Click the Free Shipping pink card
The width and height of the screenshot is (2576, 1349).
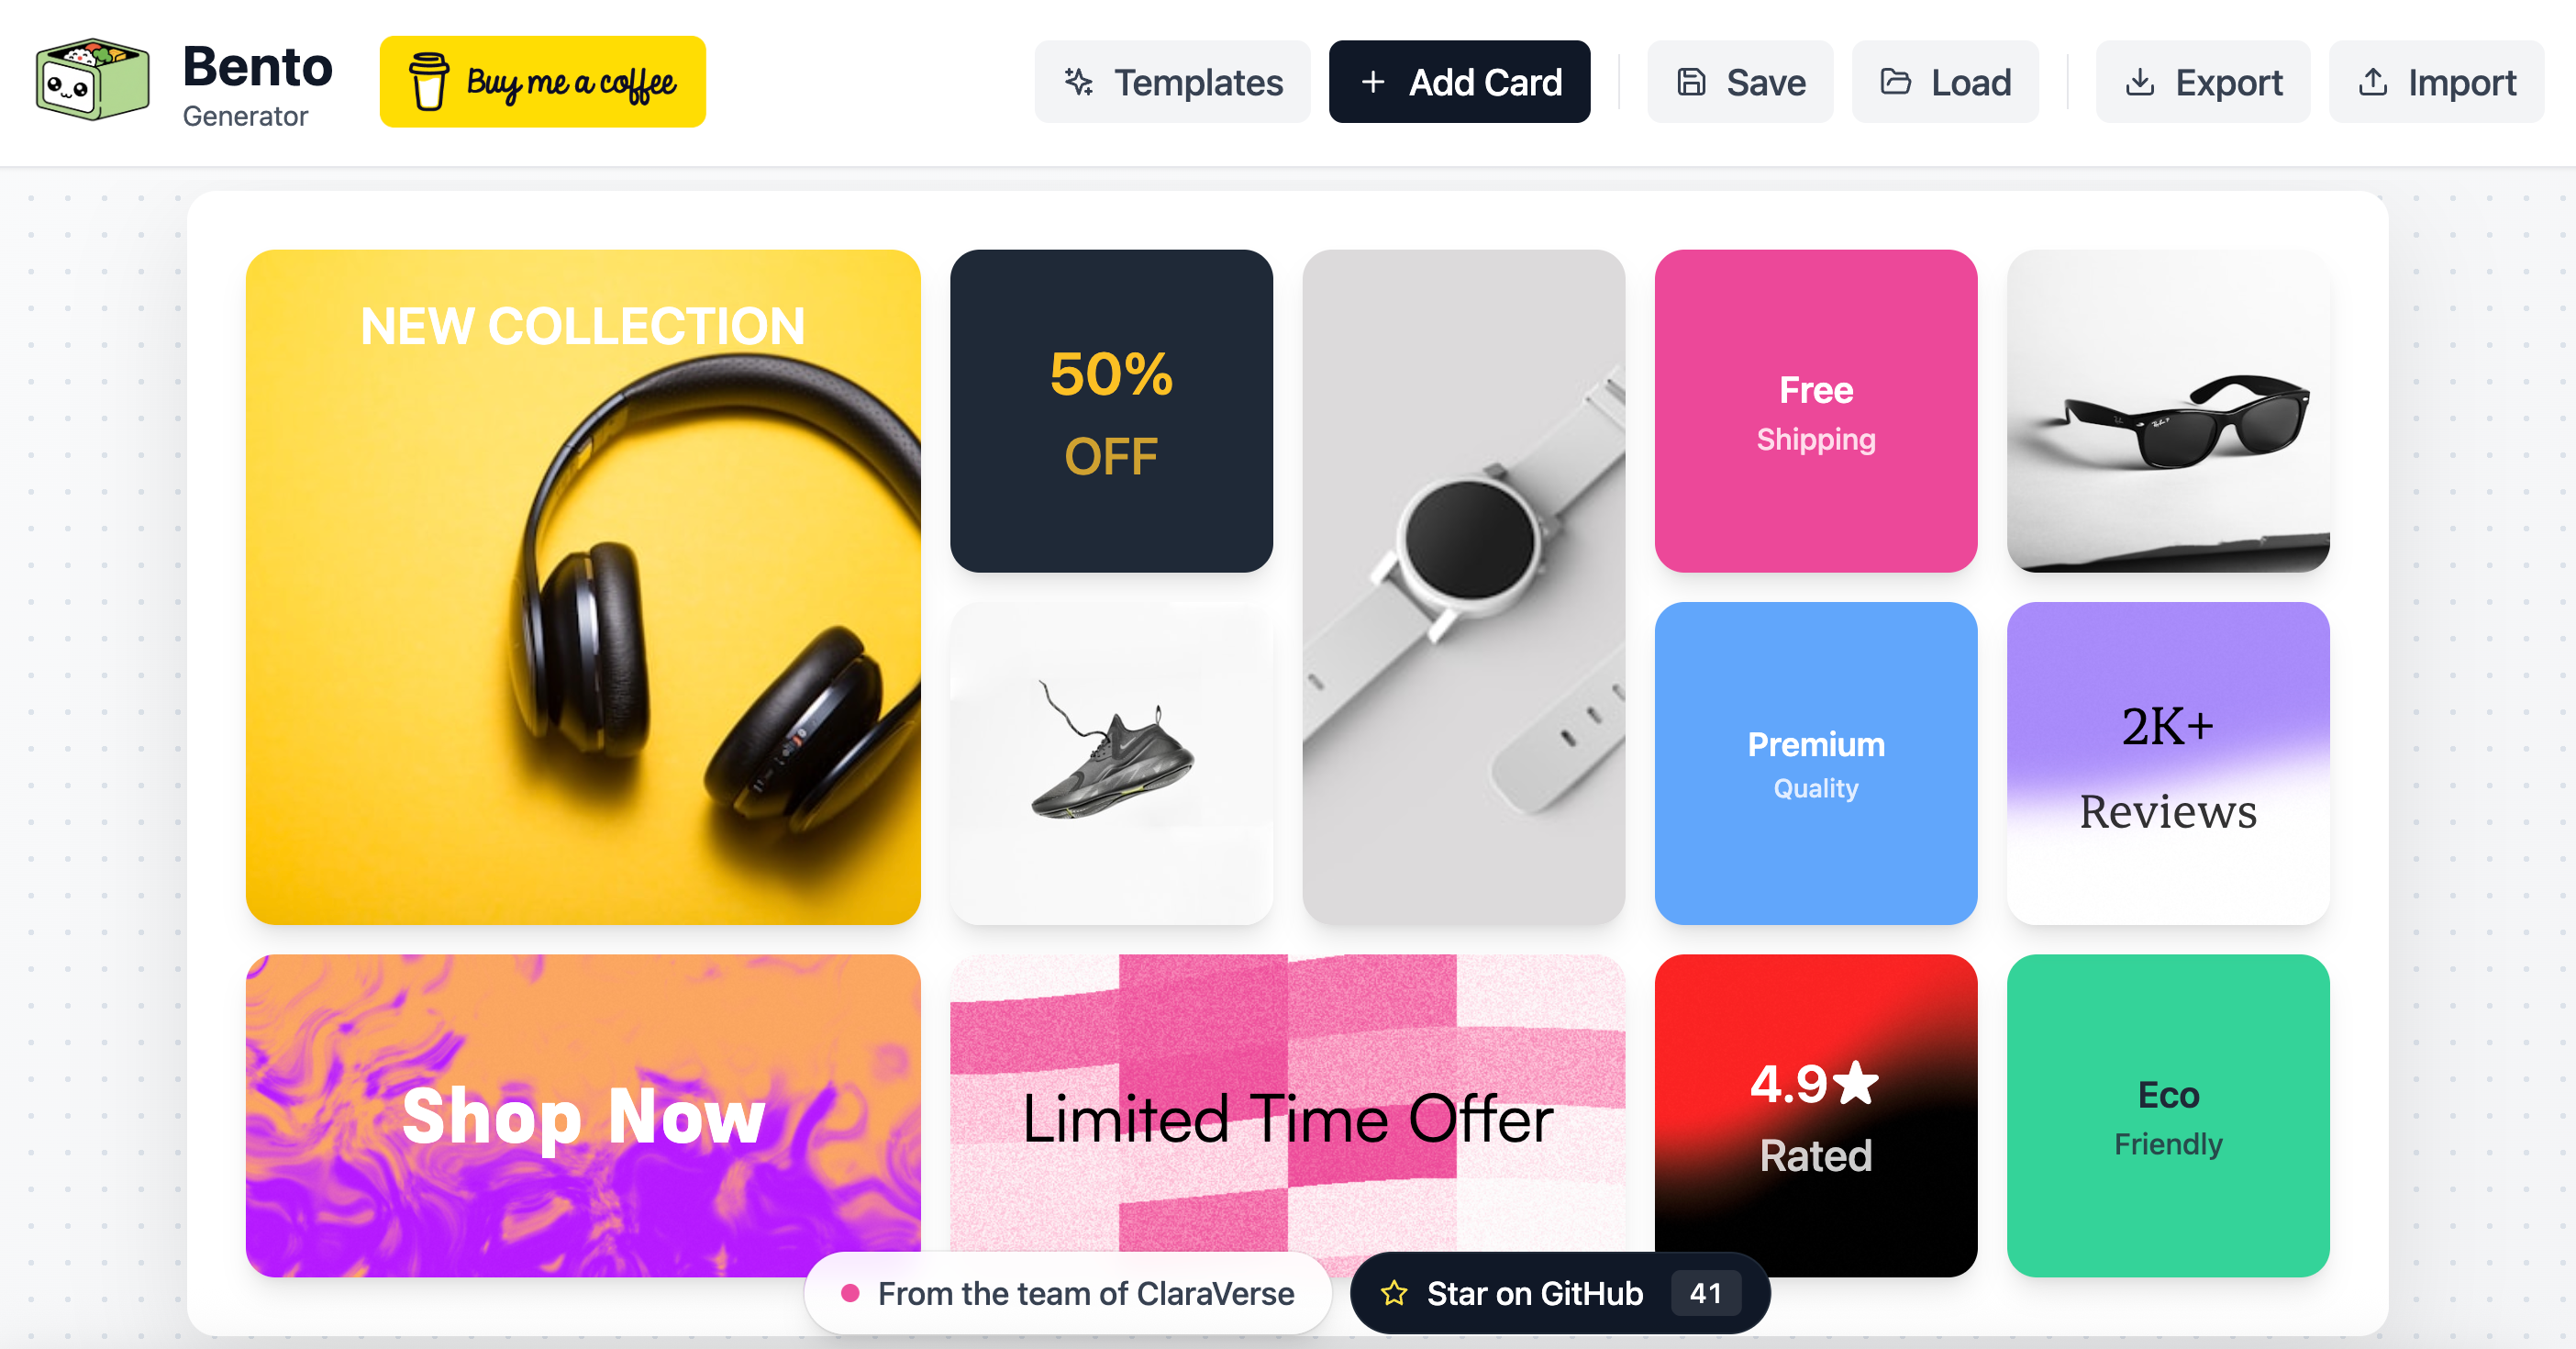(1815, 411)
